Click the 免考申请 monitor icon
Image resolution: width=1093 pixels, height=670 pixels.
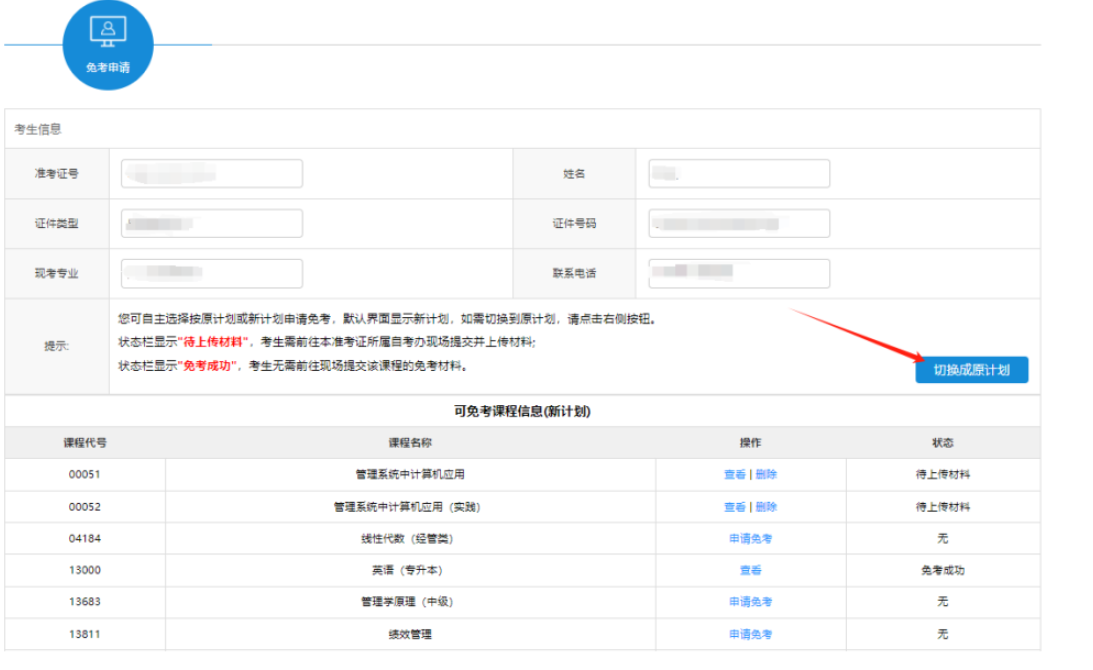pos(108,31)
